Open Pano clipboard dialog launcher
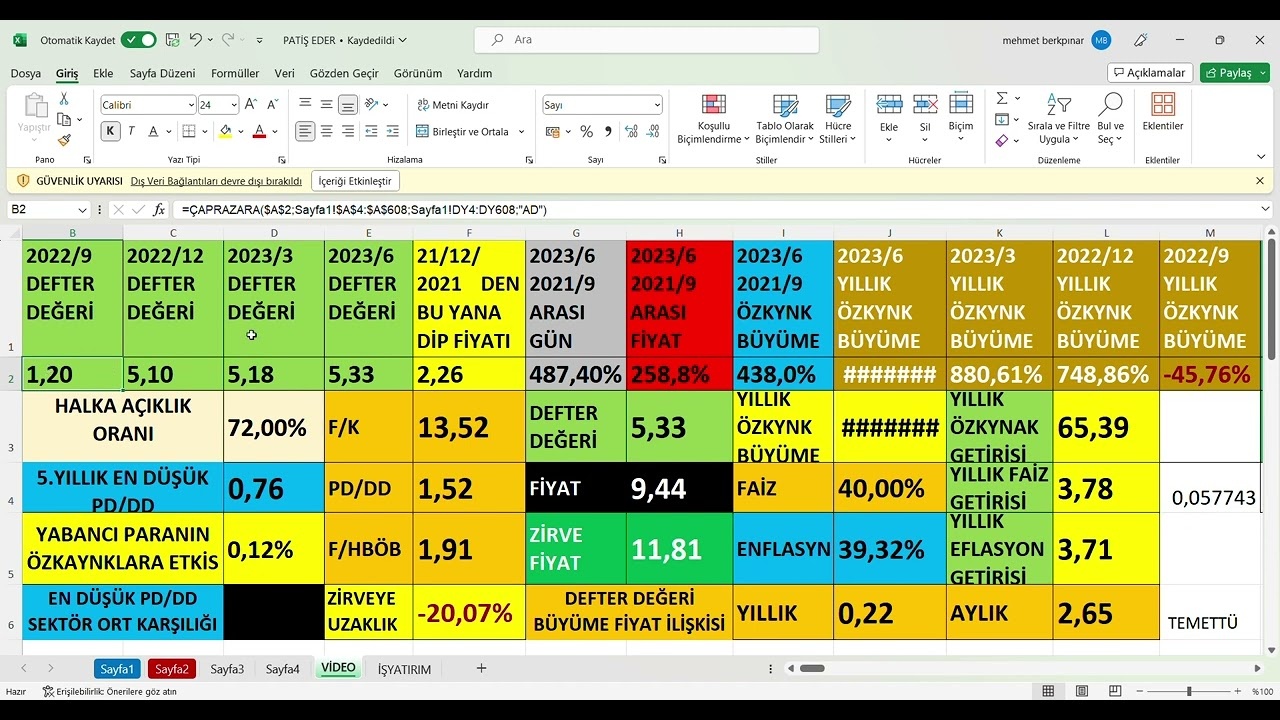Viewport: 1280px width, 720px height. [x=87, y=160]
